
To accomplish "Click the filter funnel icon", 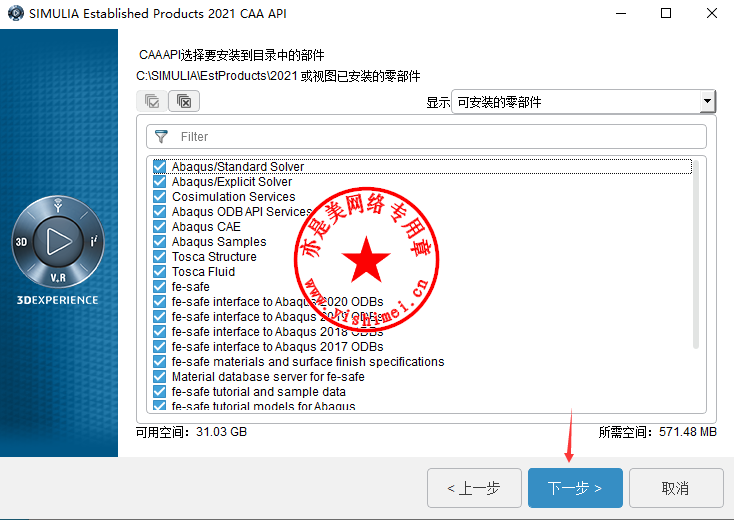I will click(x=161, y=137).
